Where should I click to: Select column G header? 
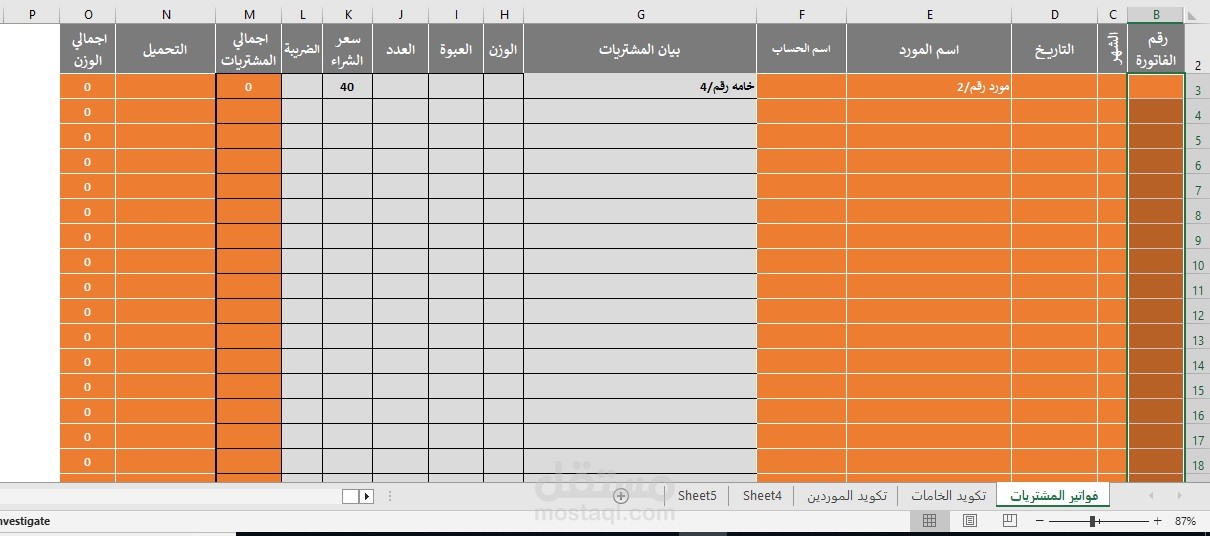tap(640, 15)
